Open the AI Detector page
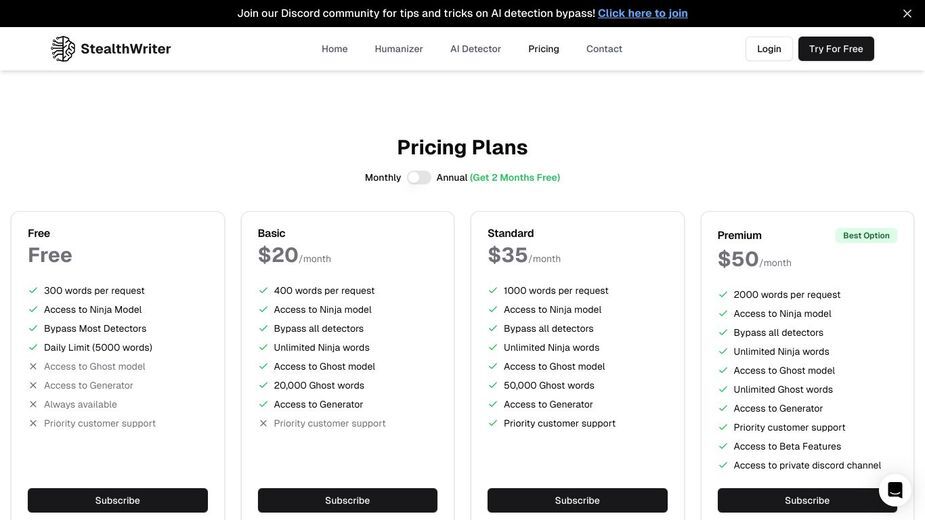The image size is (925, 520). click(x=475, y=49)
